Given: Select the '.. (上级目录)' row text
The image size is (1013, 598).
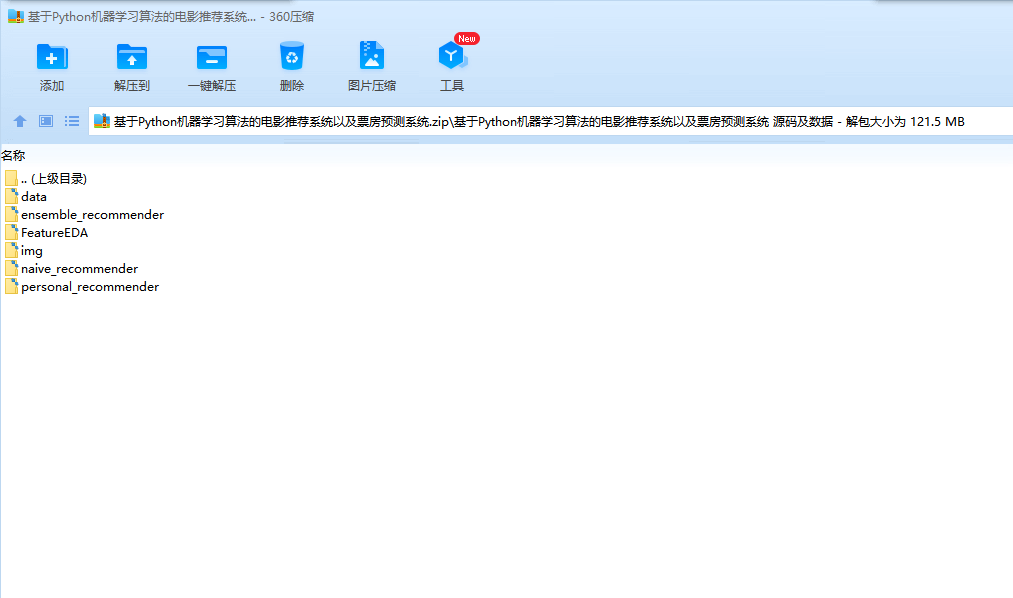Looking at the screenshot, I should [x=54, y=179].
